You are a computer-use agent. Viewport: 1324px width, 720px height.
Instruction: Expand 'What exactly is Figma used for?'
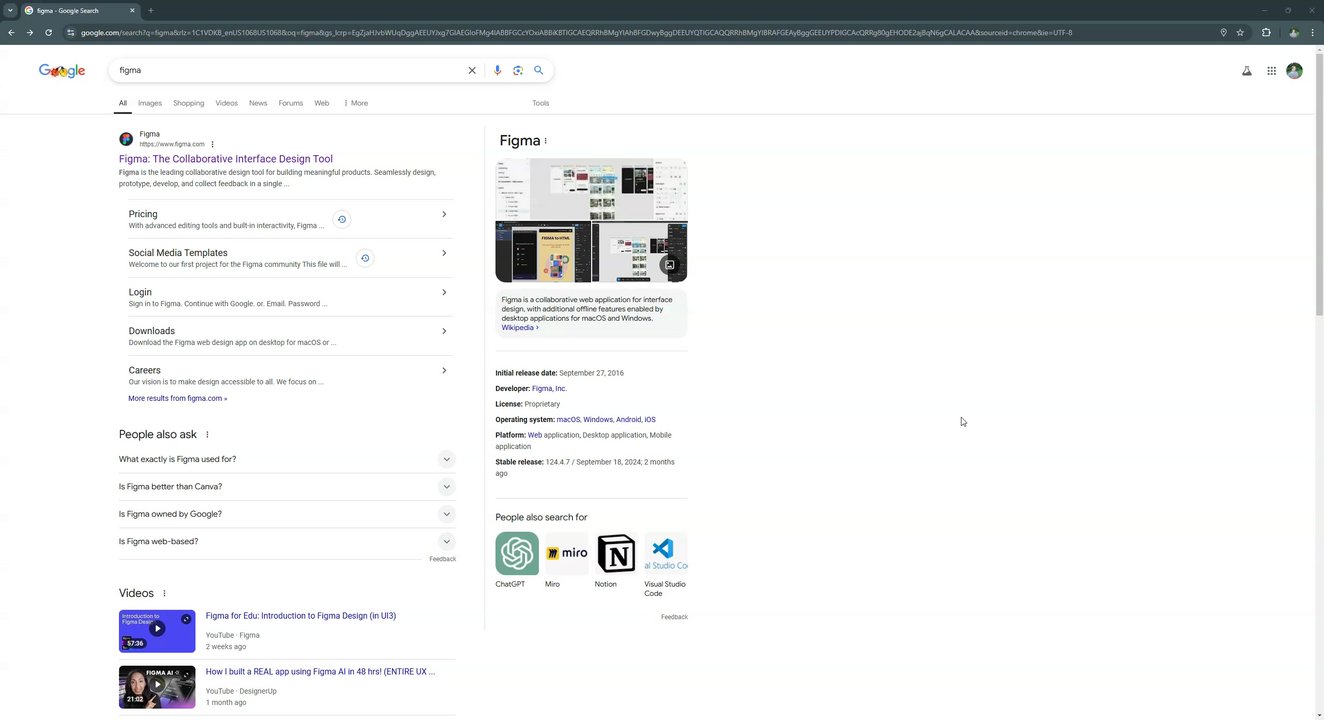[287, 459]
